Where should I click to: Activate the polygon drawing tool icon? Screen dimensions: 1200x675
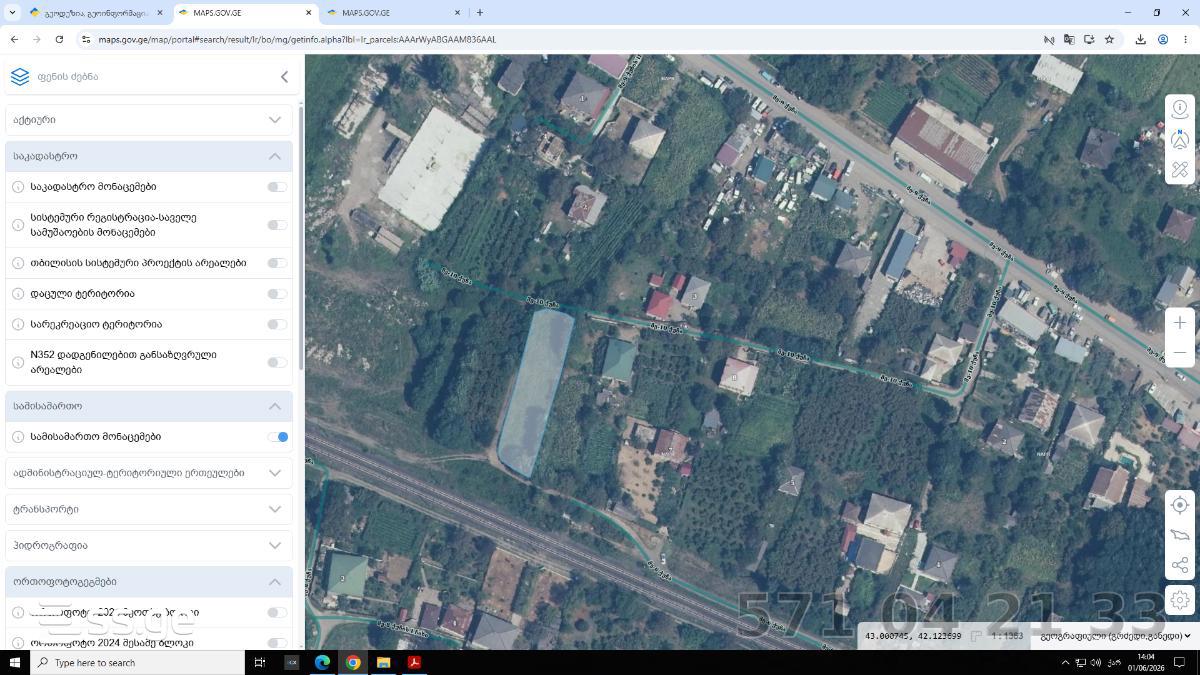coord(1180,535)
